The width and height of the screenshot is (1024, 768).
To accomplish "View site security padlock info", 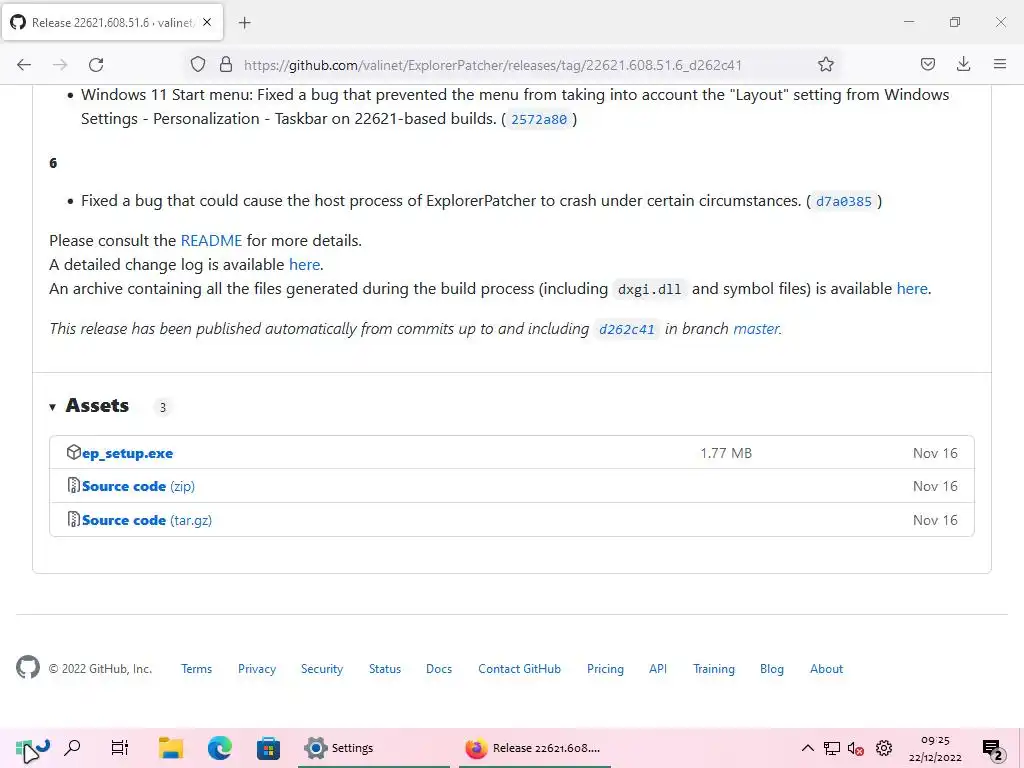I will coord(226,64).
